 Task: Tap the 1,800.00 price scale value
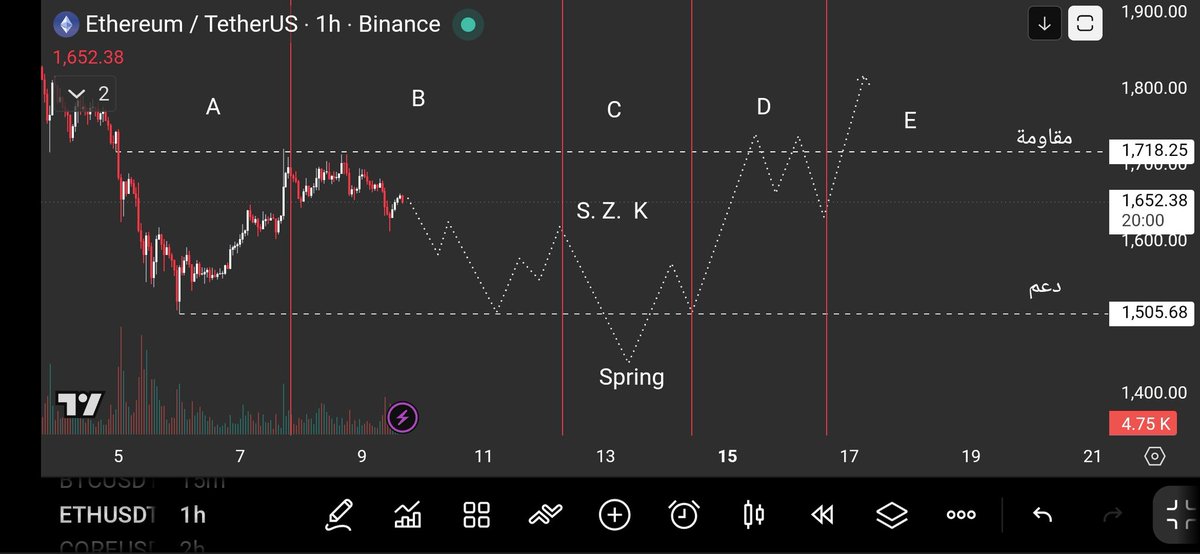click(x=1154, y=88)
